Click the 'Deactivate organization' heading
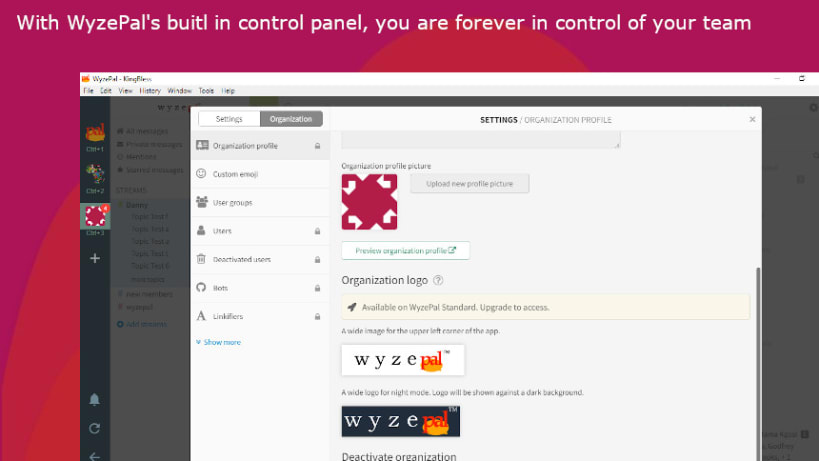 pos(399,456)
